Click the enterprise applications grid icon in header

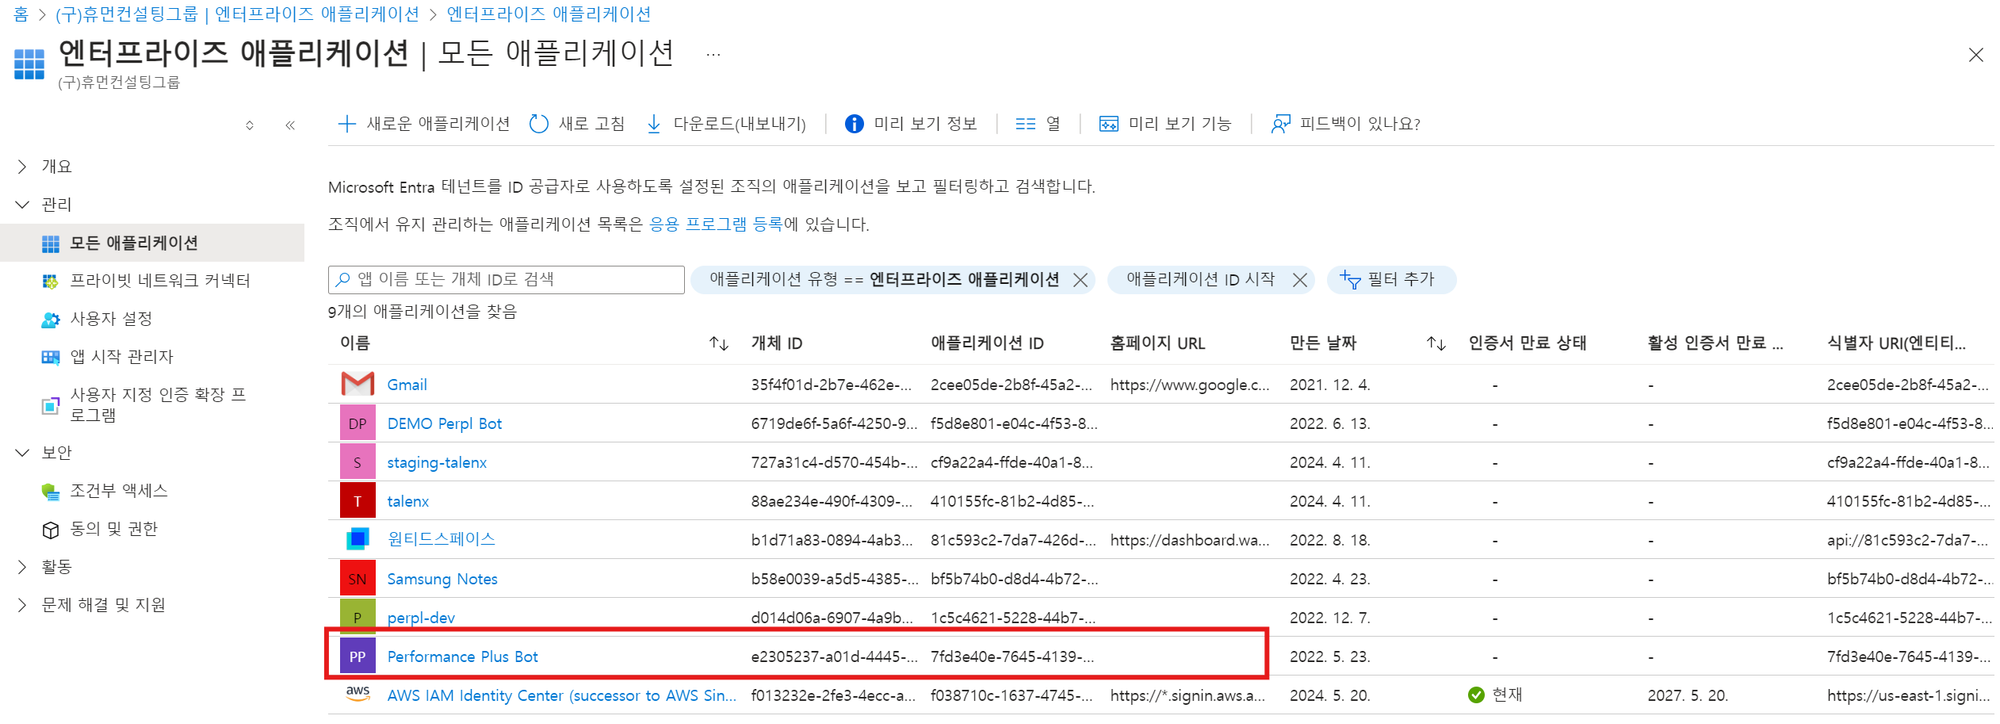pyautogui.click(x=29, y=63)
